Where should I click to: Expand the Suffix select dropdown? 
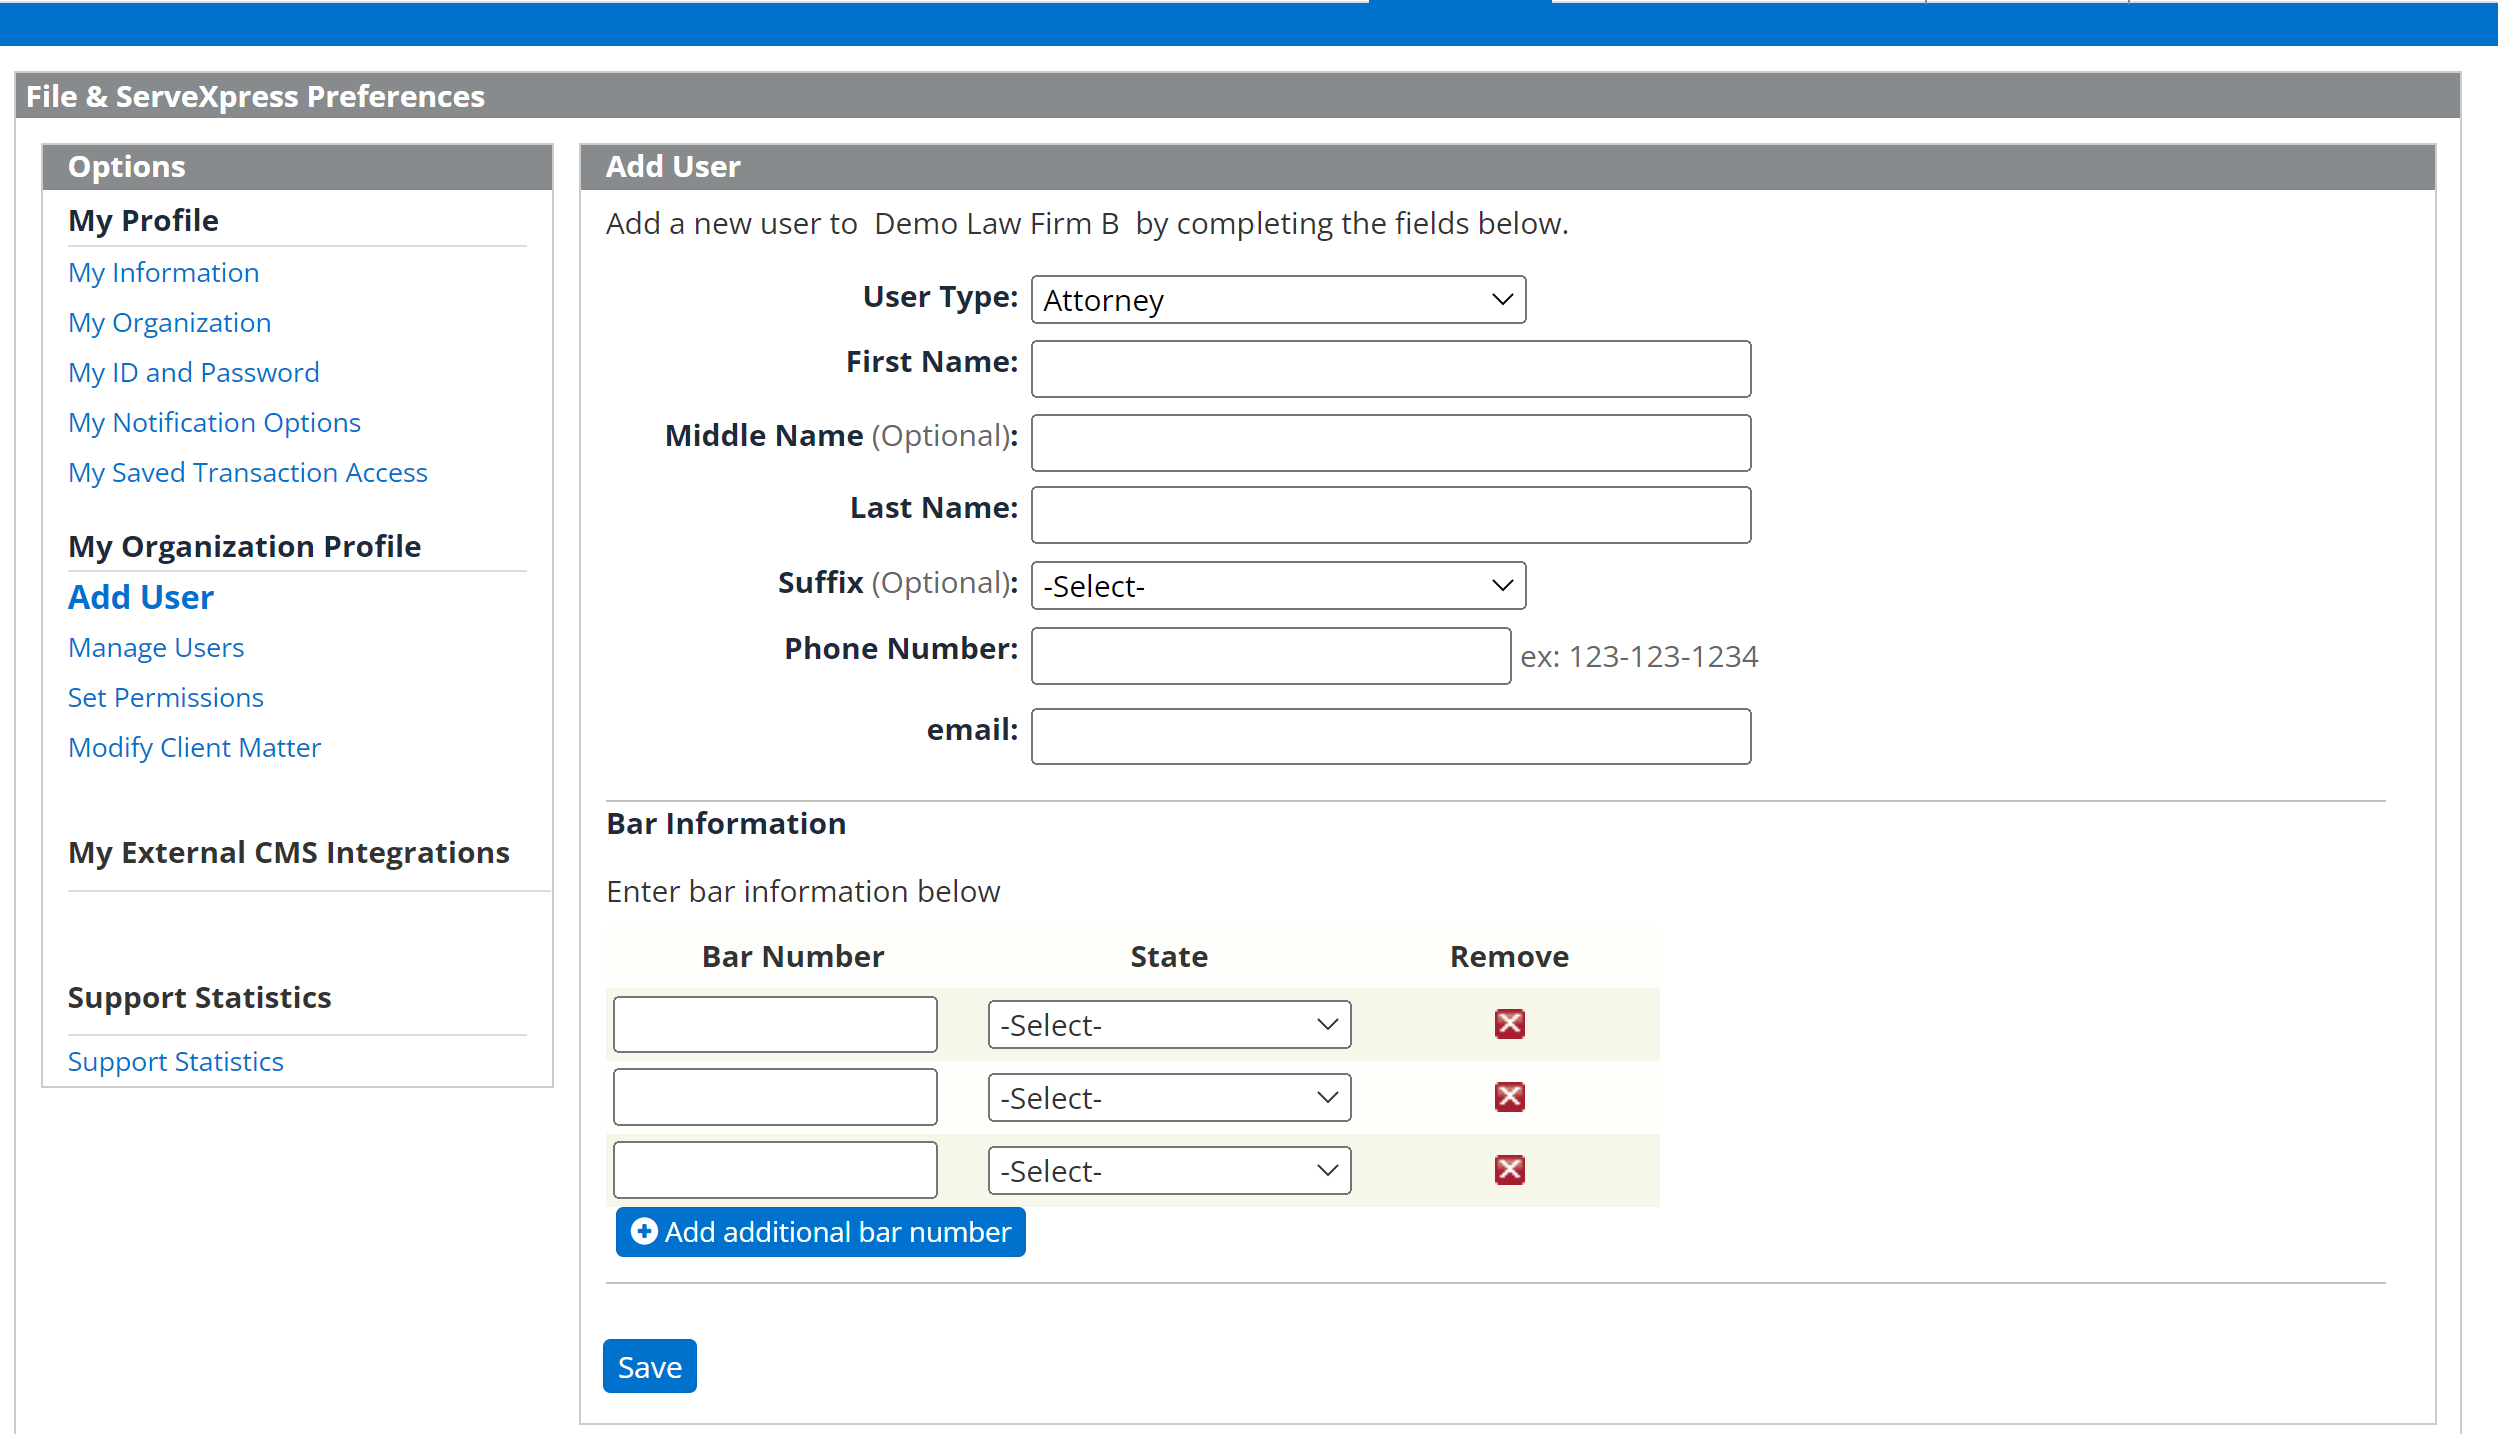point(1278,586)
